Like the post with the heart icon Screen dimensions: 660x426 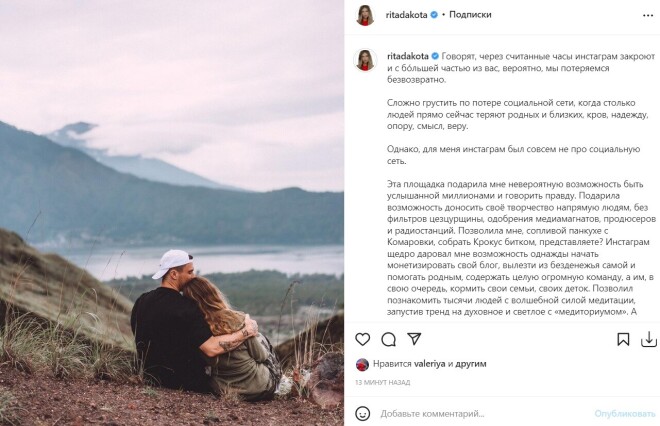(362, 340)
